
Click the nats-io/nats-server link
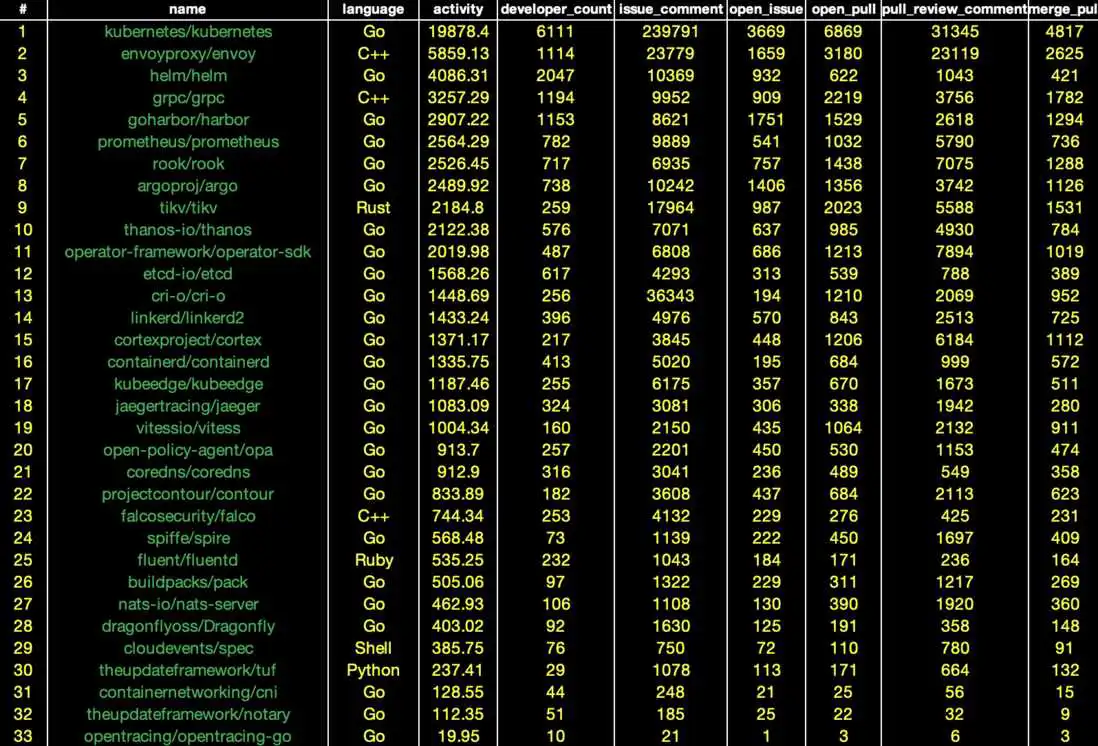(x=188, y=604)
